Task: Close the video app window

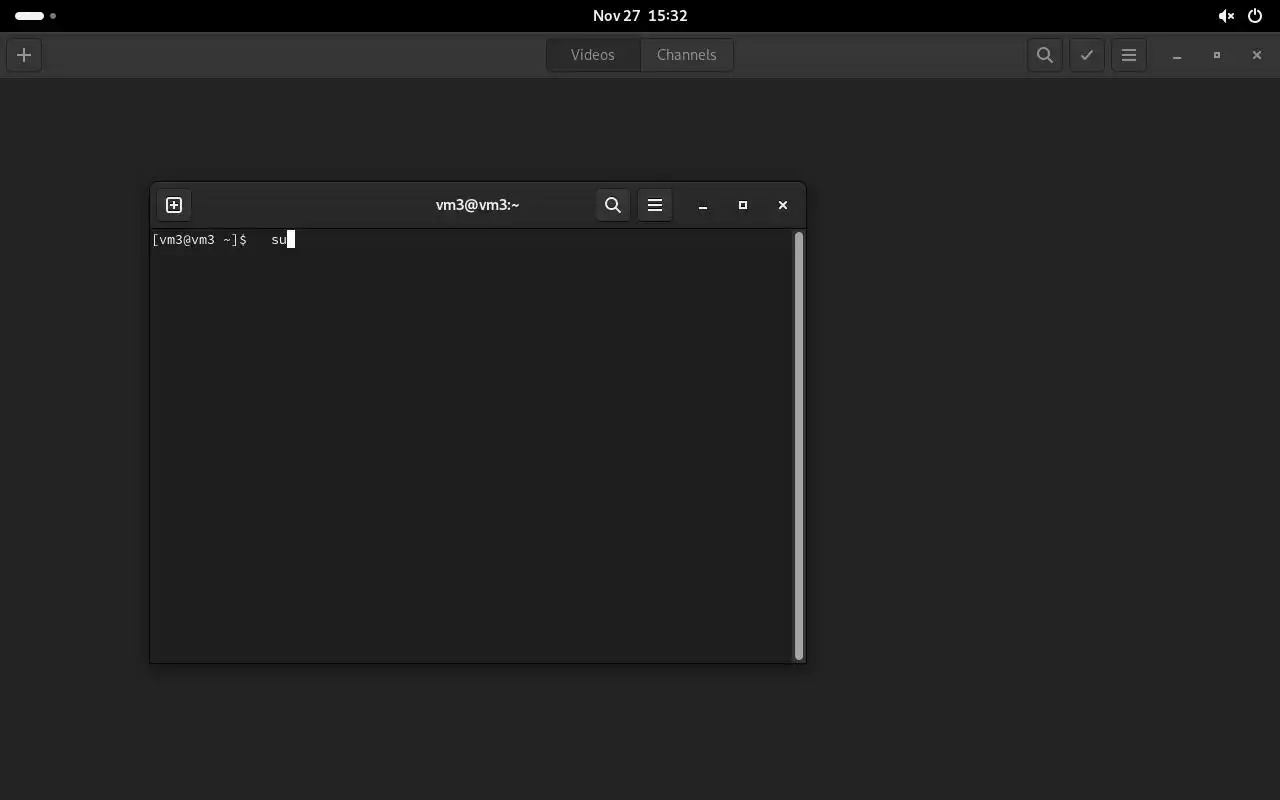Action: tap(1257, 55)
